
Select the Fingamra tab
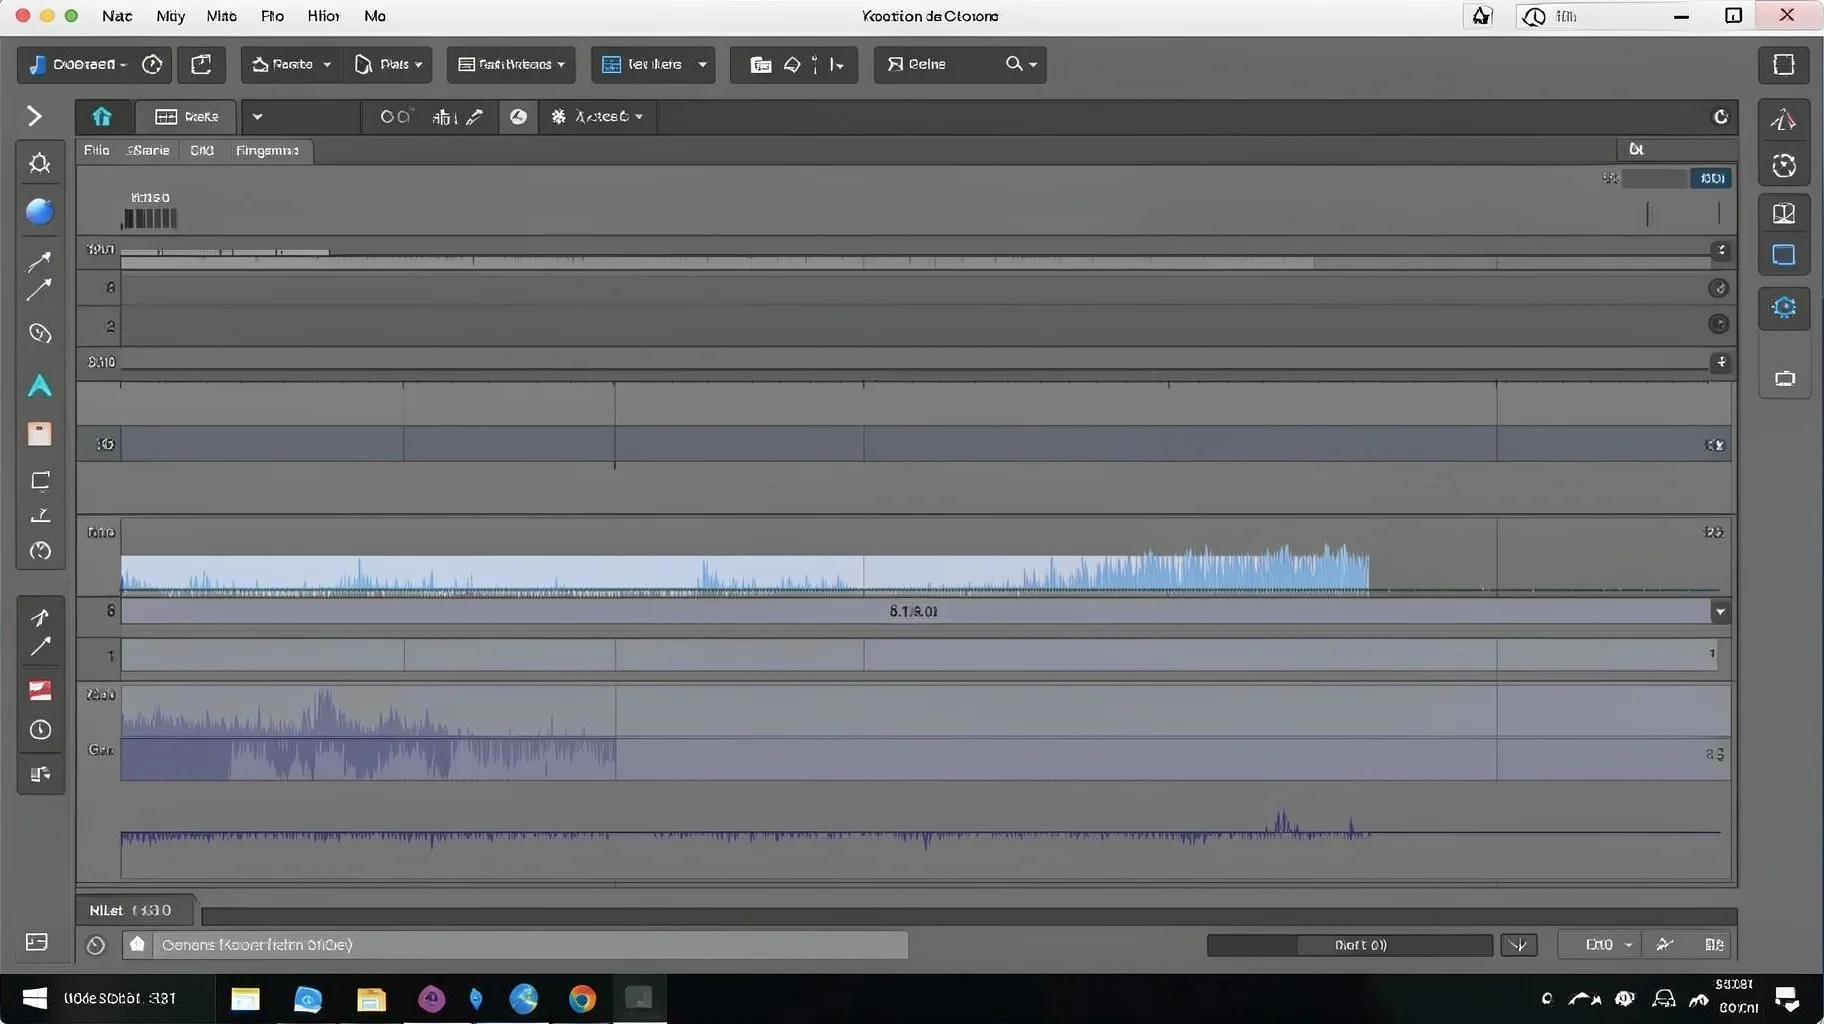(x=267, y=150)
